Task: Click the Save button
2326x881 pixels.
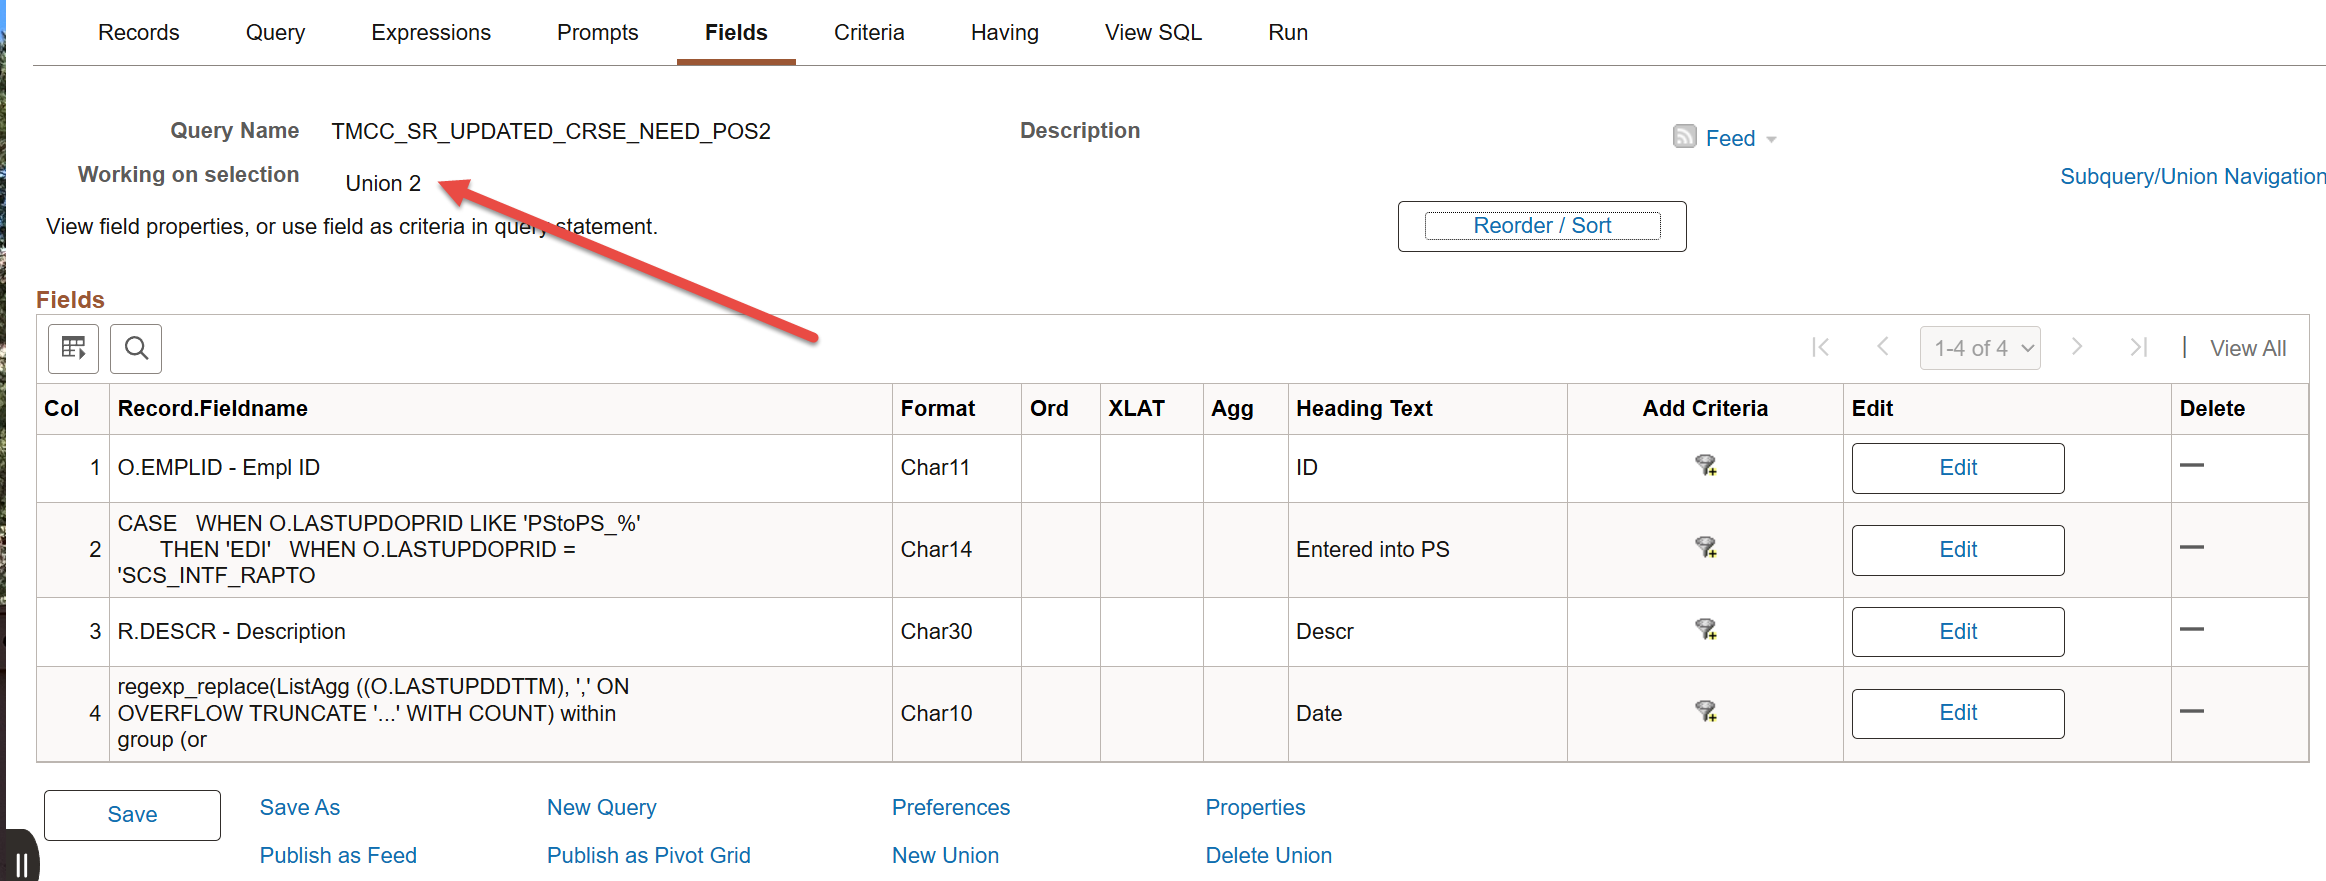Action: click(132, 815)
